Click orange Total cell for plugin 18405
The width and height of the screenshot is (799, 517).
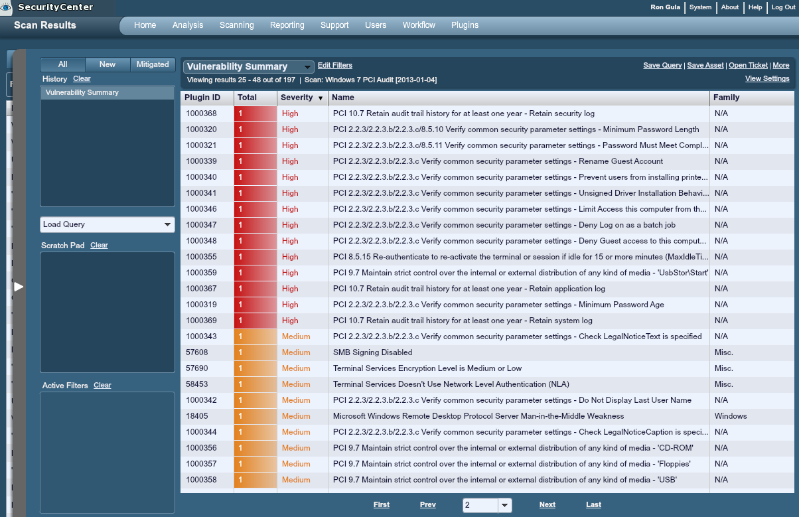[x=255, y=416]
